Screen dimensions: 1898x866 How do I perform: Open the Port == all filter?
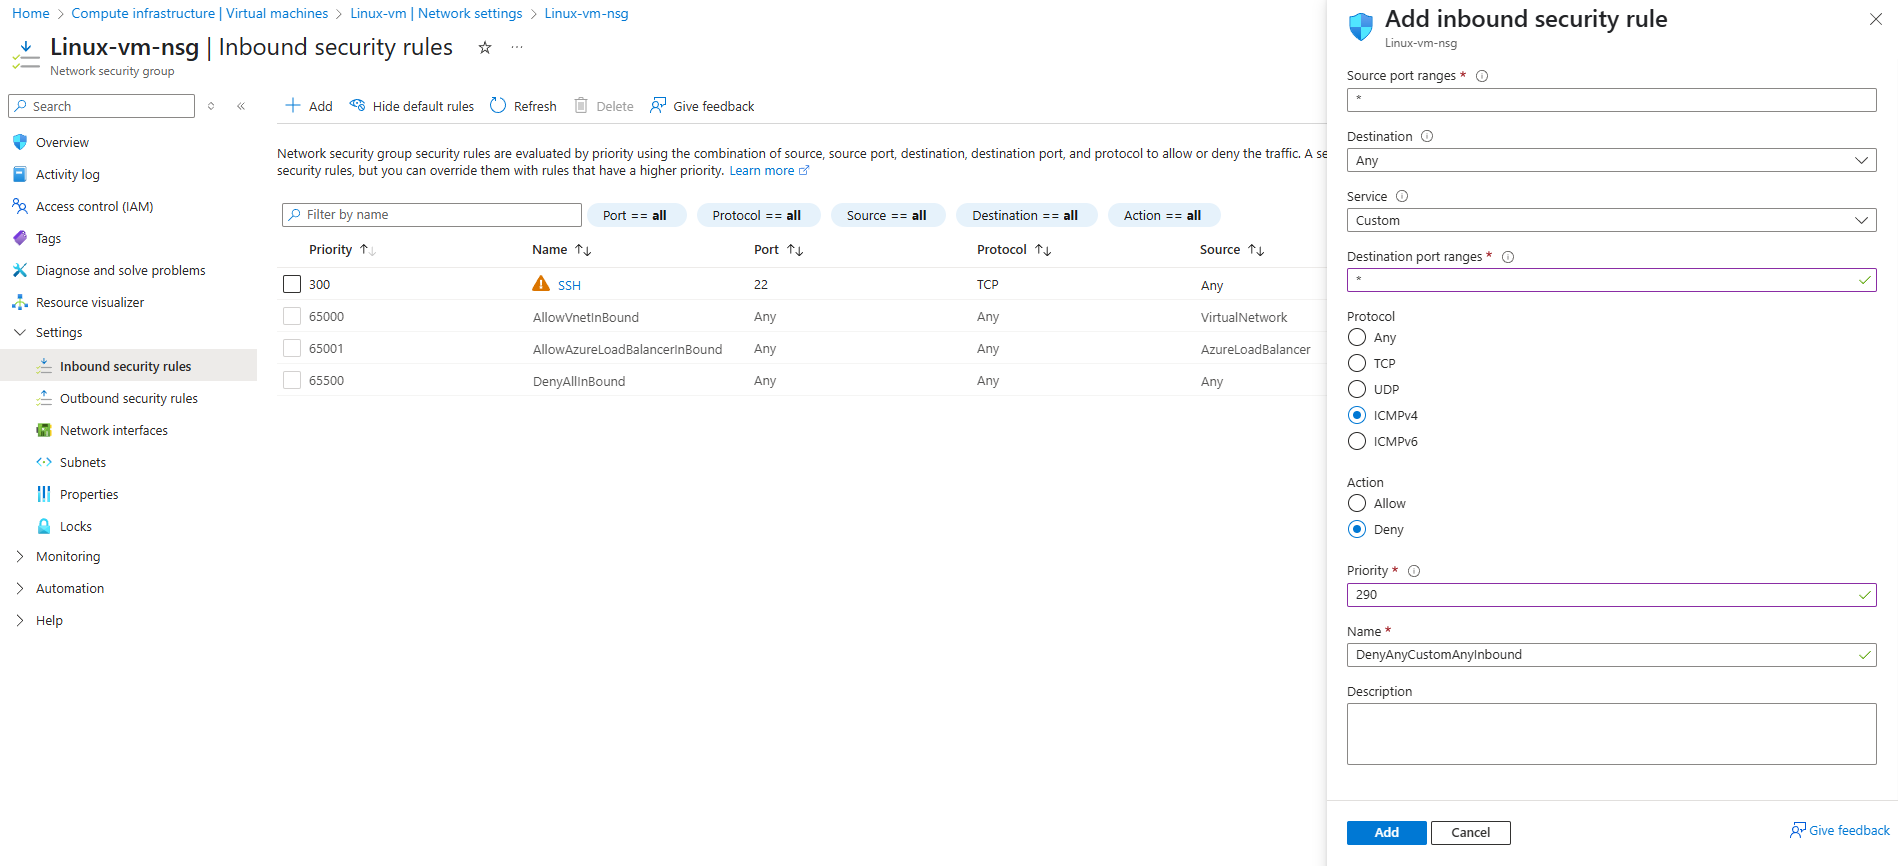click(635, 215)
